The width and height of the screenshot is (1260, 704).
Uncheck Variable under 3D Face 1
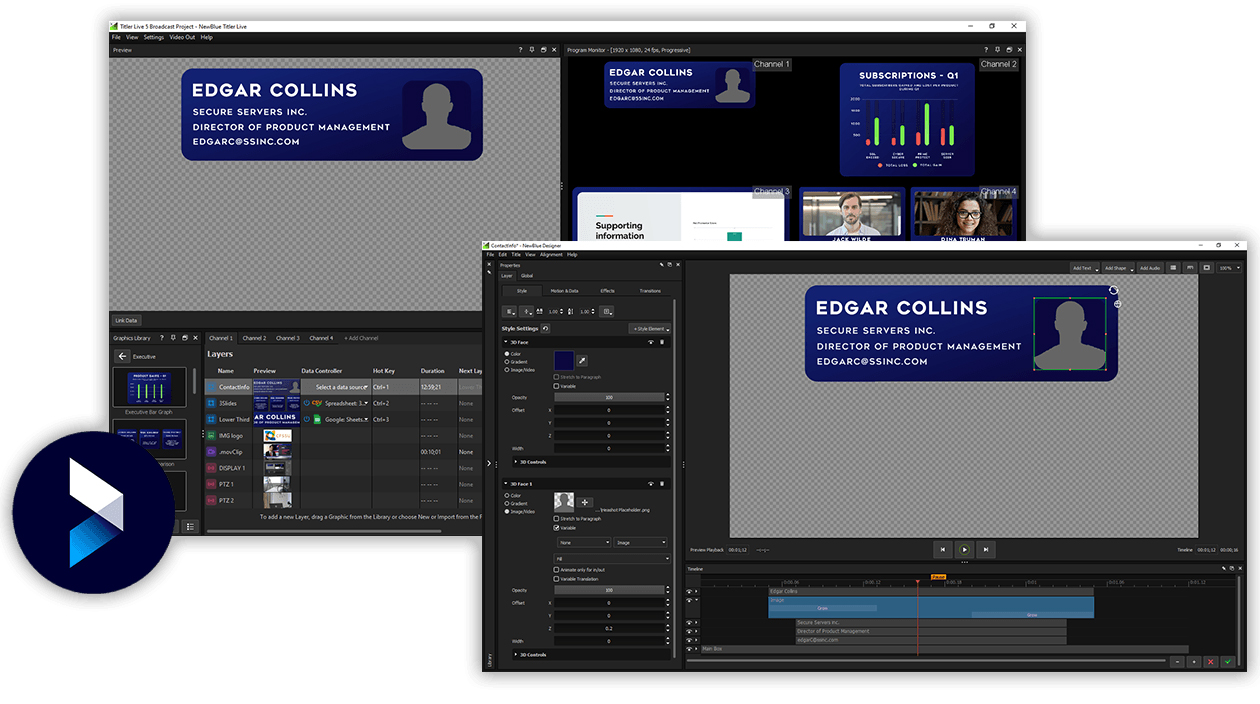[x=557, y=528]
